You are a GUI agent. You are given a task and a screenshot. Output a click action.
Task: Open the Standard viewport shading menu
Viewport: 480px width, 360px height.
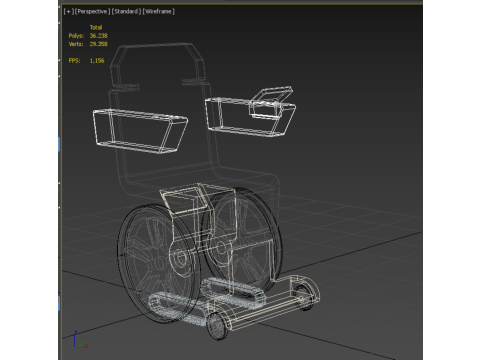click(126, 11)
